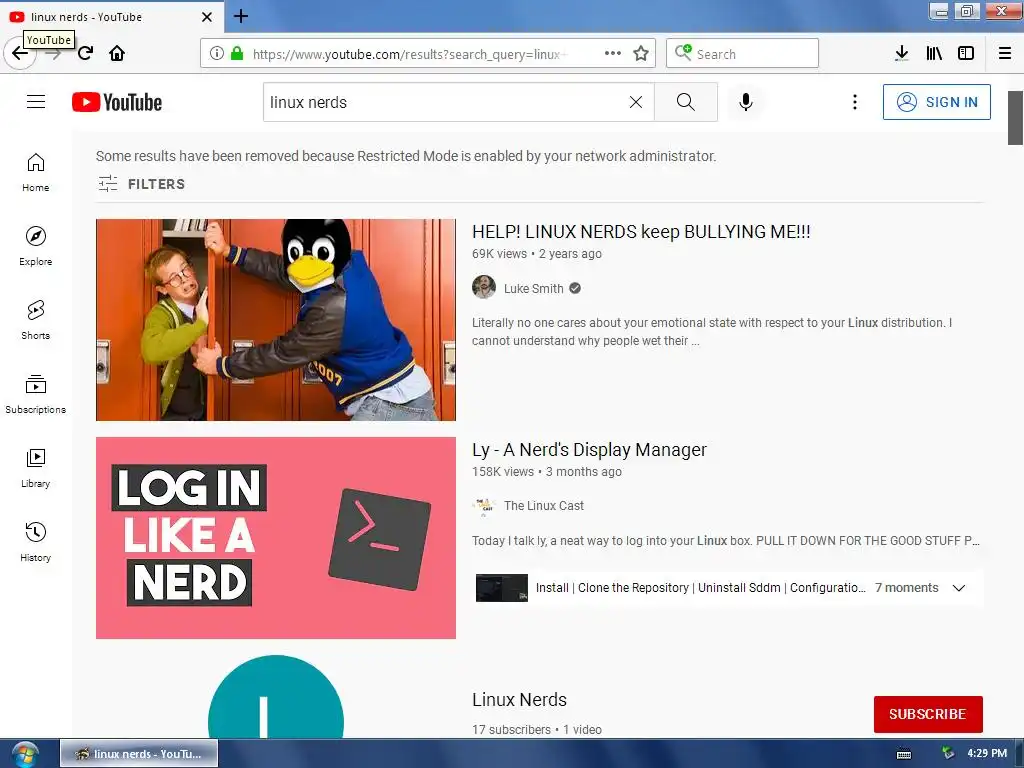Open the browser library icon
Screen dimensions: 1024x768
pos(934,53)
